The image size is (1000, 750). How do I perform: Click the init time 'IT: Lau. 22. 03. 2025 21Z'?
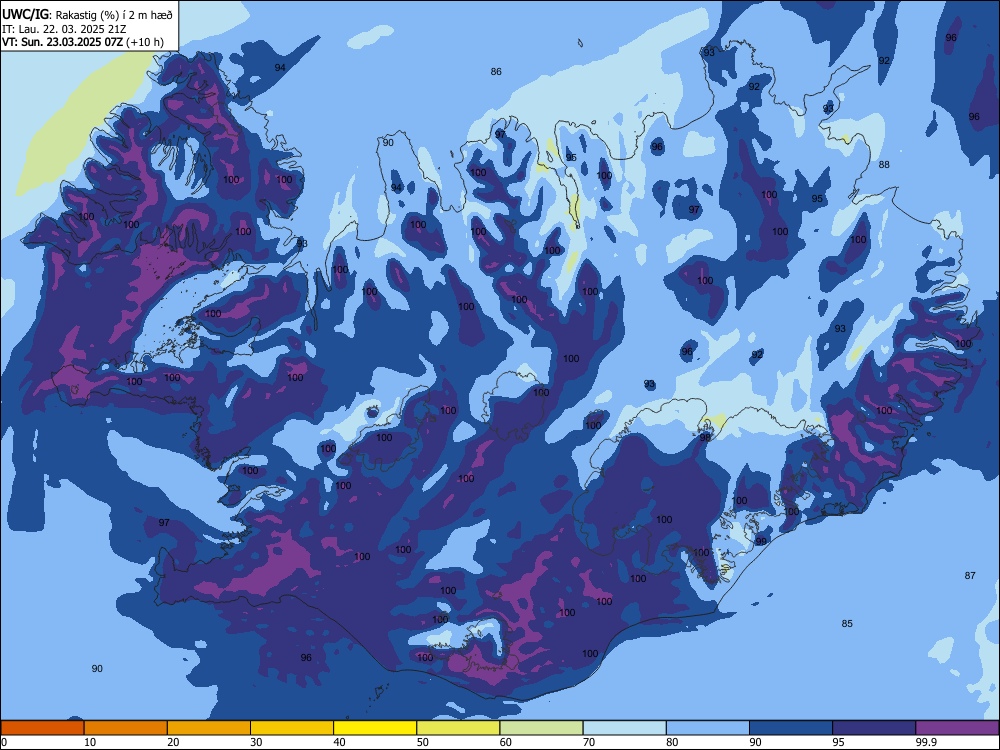pos(64,29)
